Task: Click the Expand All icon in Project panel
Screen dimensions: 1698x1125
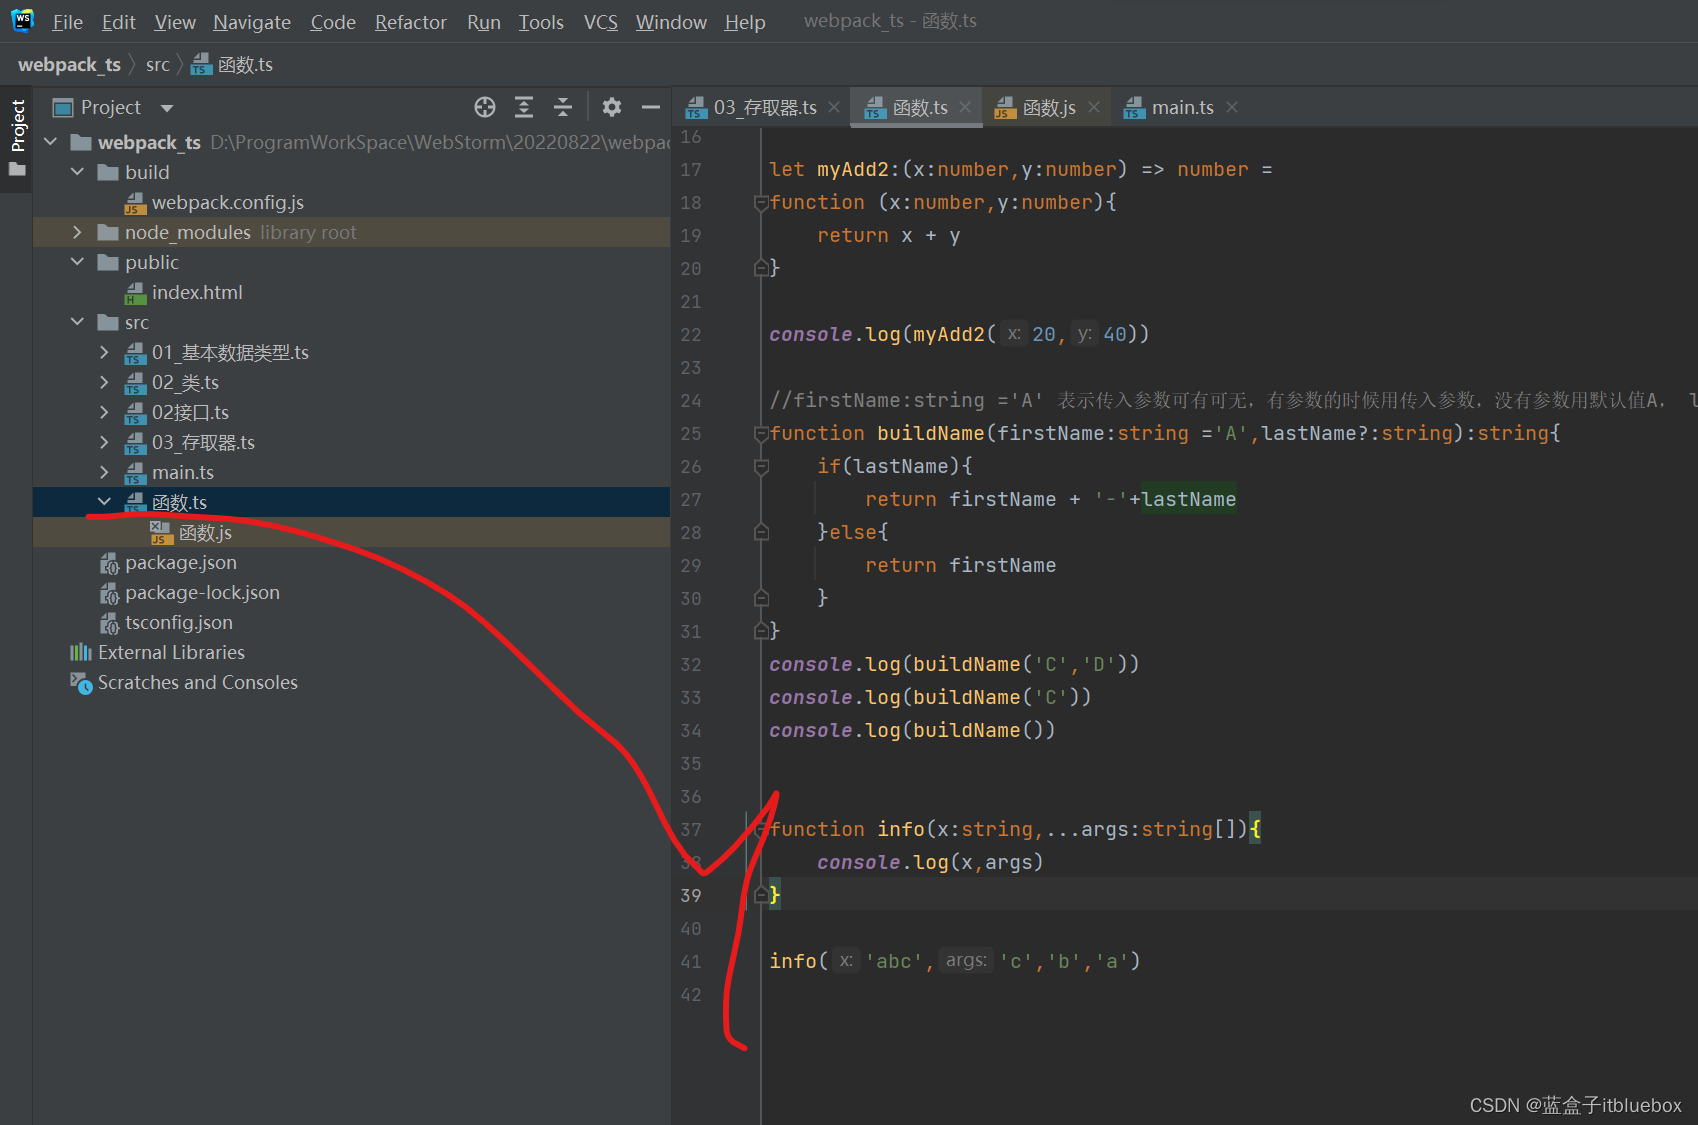Action: 524,107
